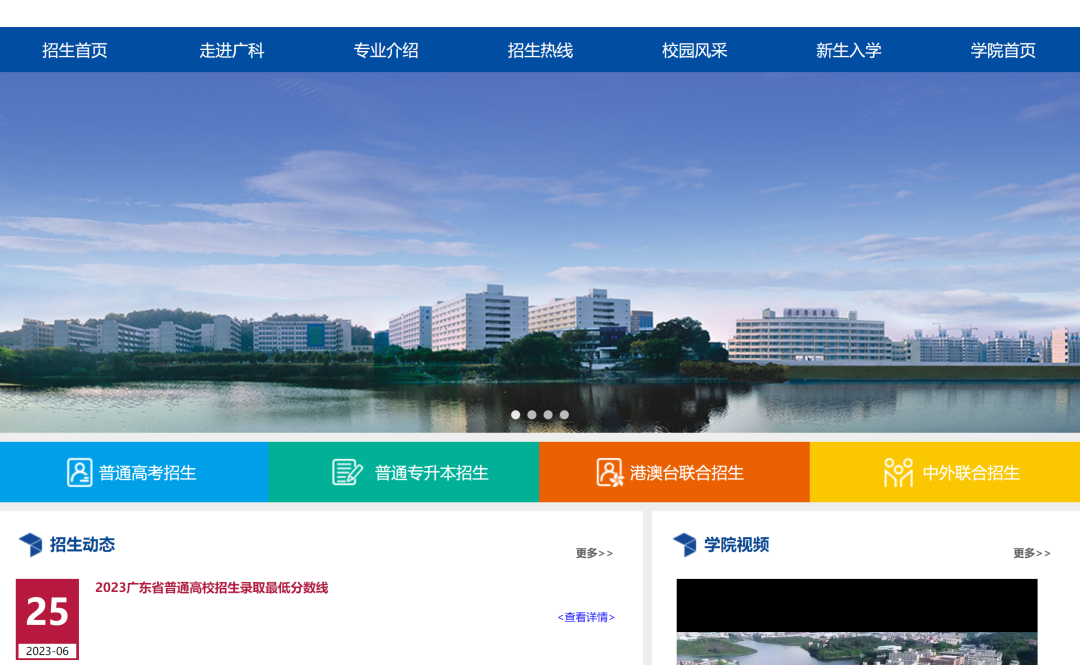
Task: Select the first carousel indicator dot
Action: (x=515, y=414)
